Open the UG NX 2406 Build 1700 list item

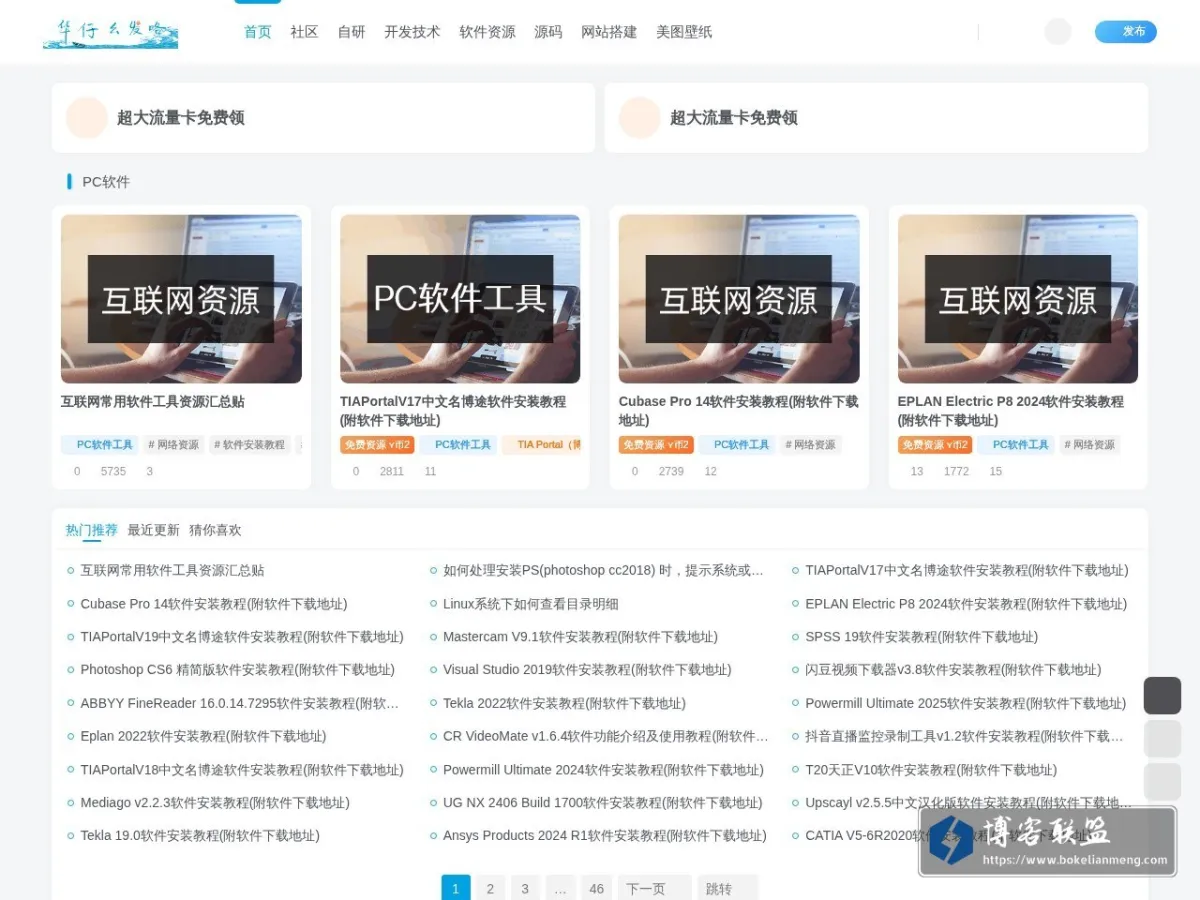coord(602,803)
